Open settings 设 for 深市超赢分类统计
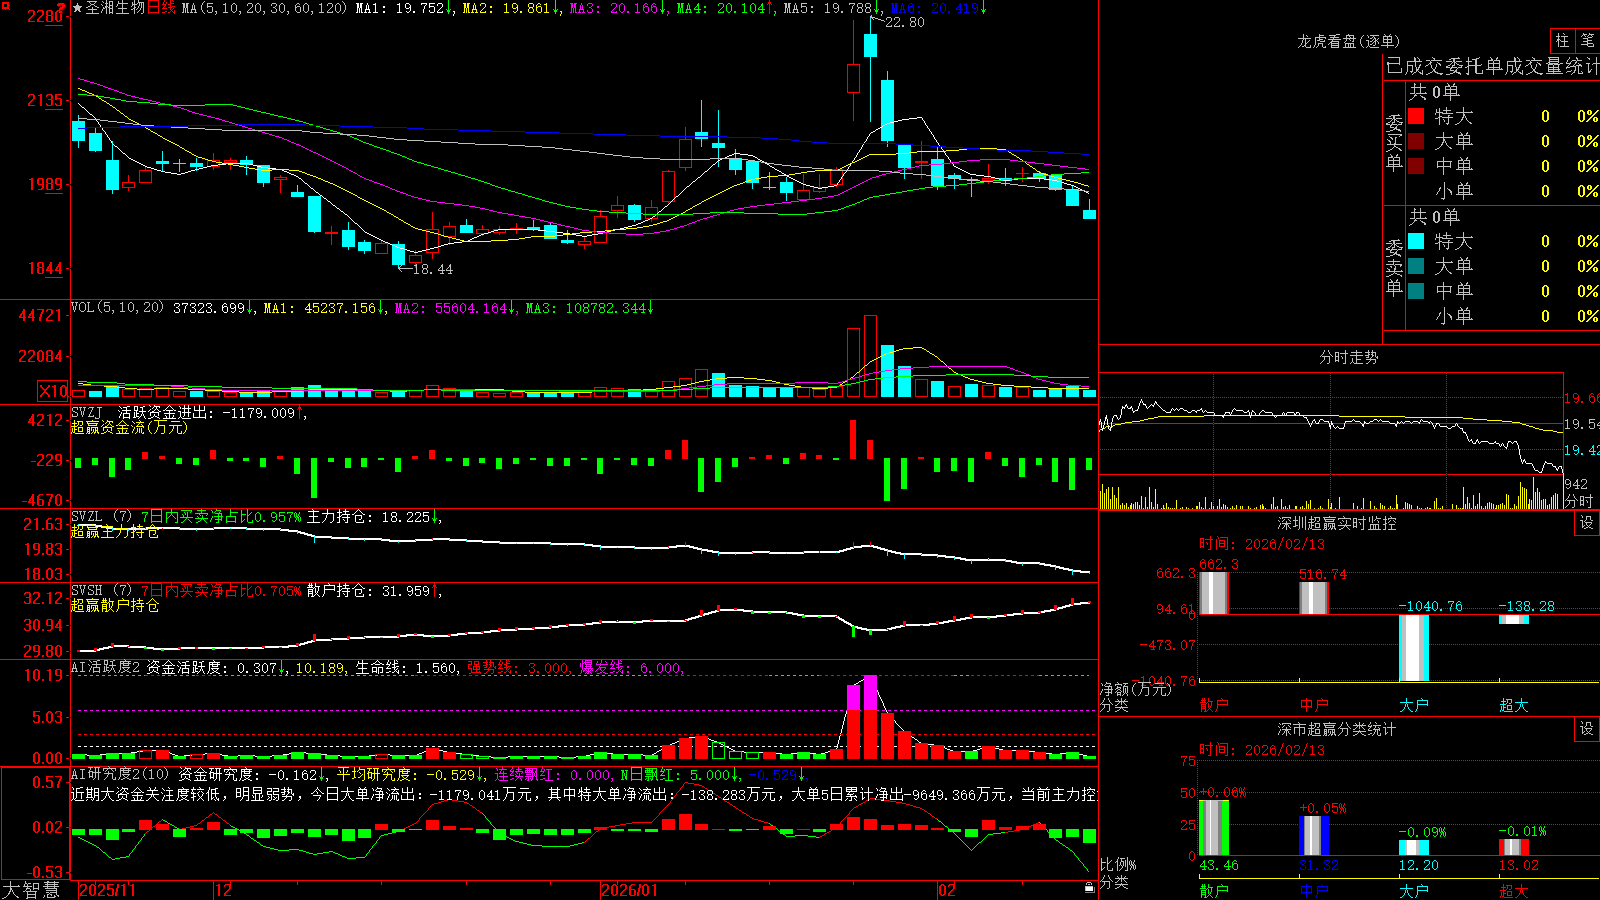Image resolution: width=1600 pixels, height=900 pixels. pyautogui.click(x=1587, y=729)
